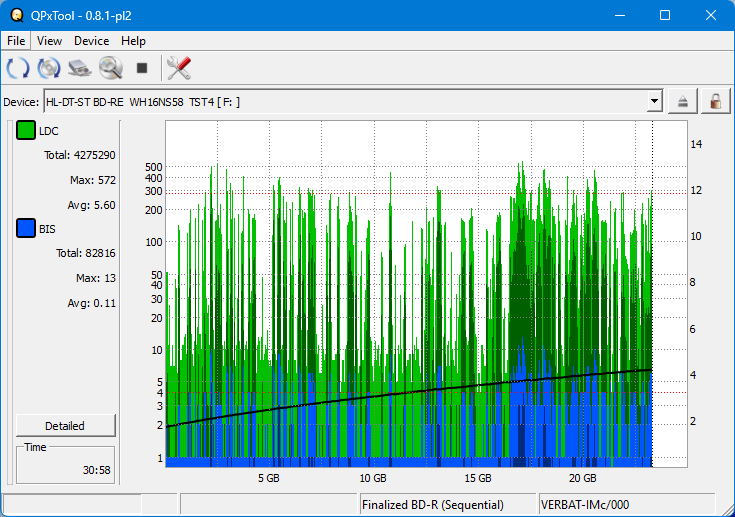Viewport: 735px width, 517px height.
Task: Click the 15 GB axis label
Action: tap(478, 478)
